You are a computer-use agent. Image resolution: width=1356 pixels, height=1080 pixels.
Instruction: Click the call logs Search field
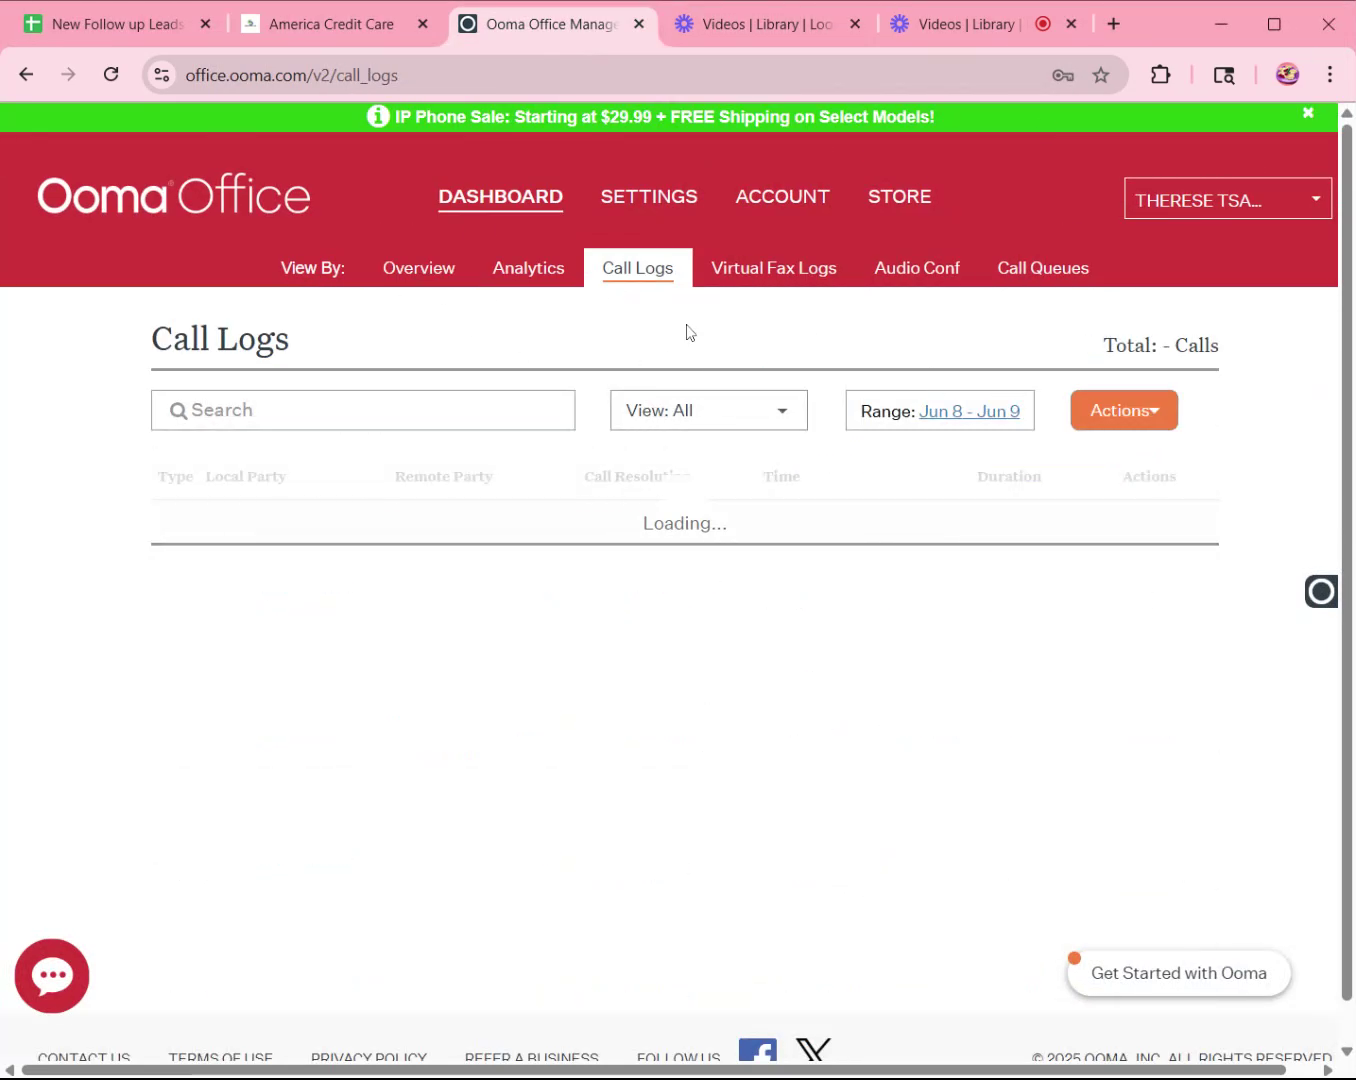[x=363, y=411]
